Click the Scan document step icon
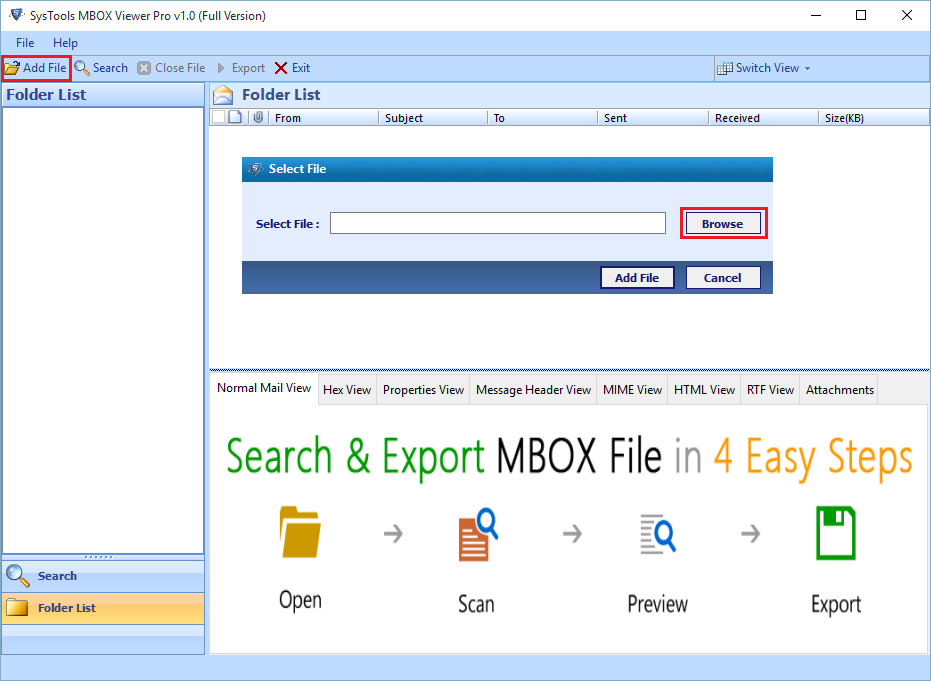Screen dimensions: 931x681 pos(478,534)
